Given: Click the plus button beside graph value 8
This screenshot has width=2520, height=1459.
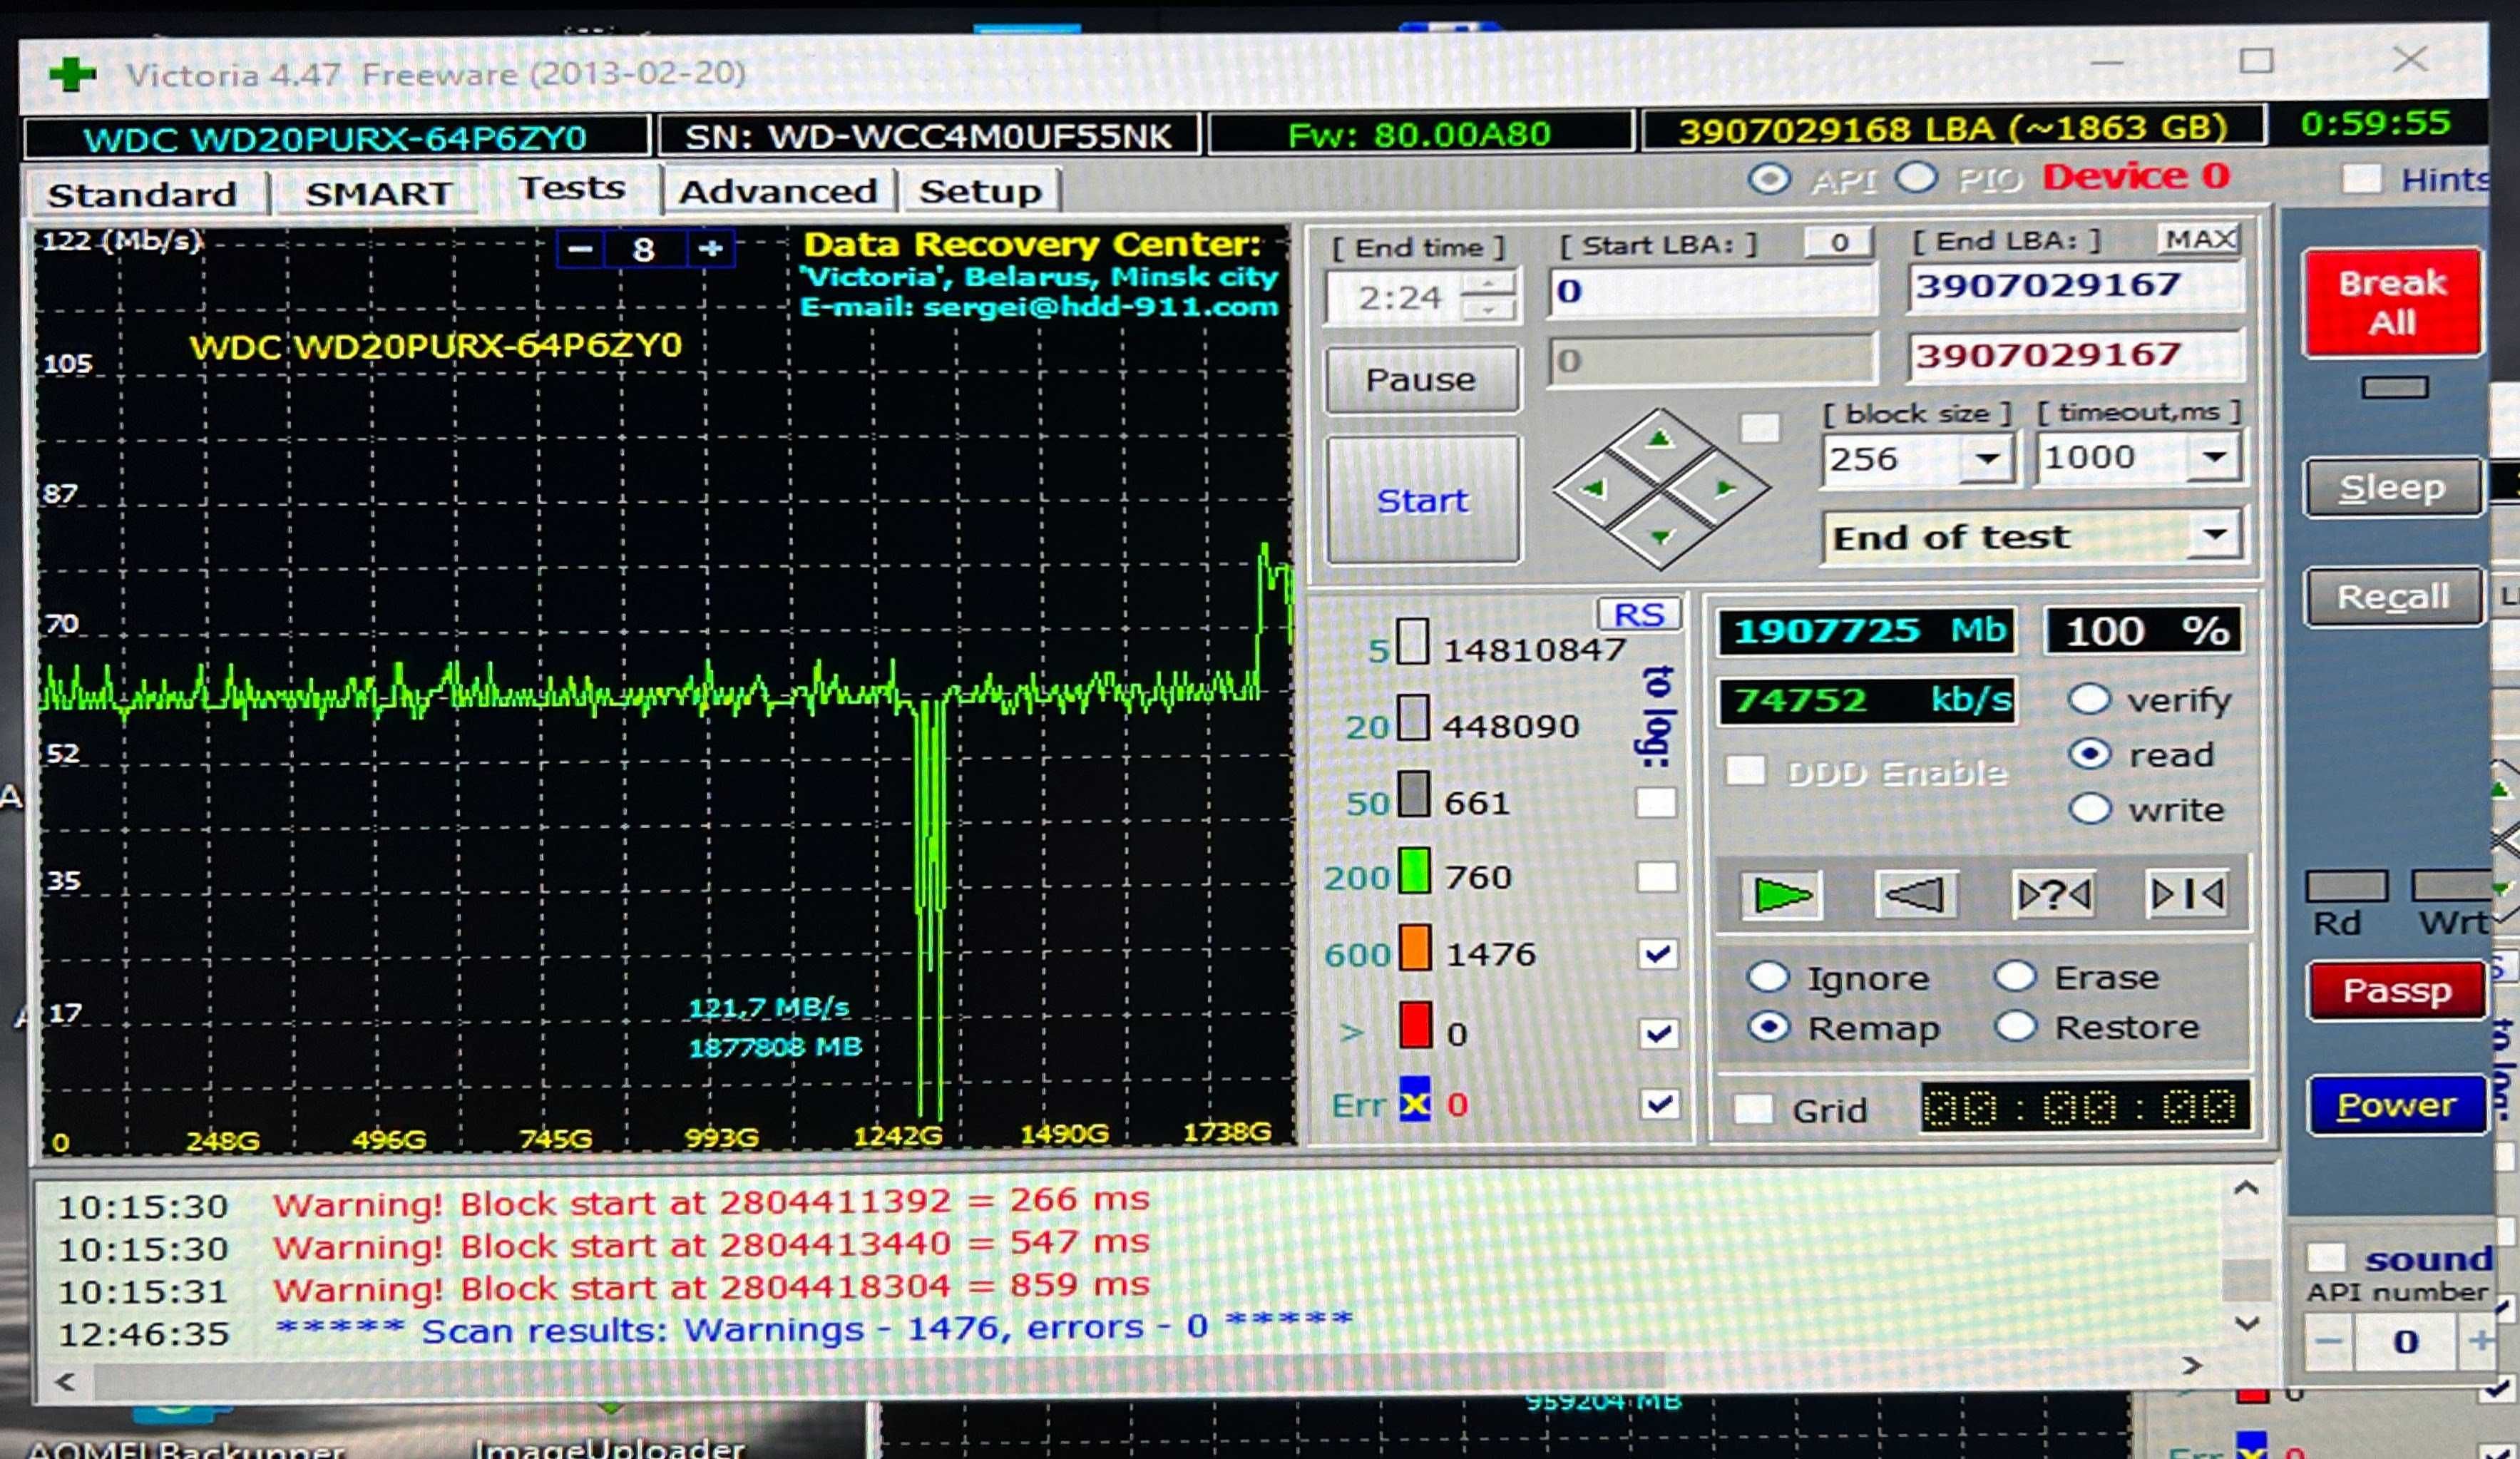Looking at the screenshot, I should (711, 248).
